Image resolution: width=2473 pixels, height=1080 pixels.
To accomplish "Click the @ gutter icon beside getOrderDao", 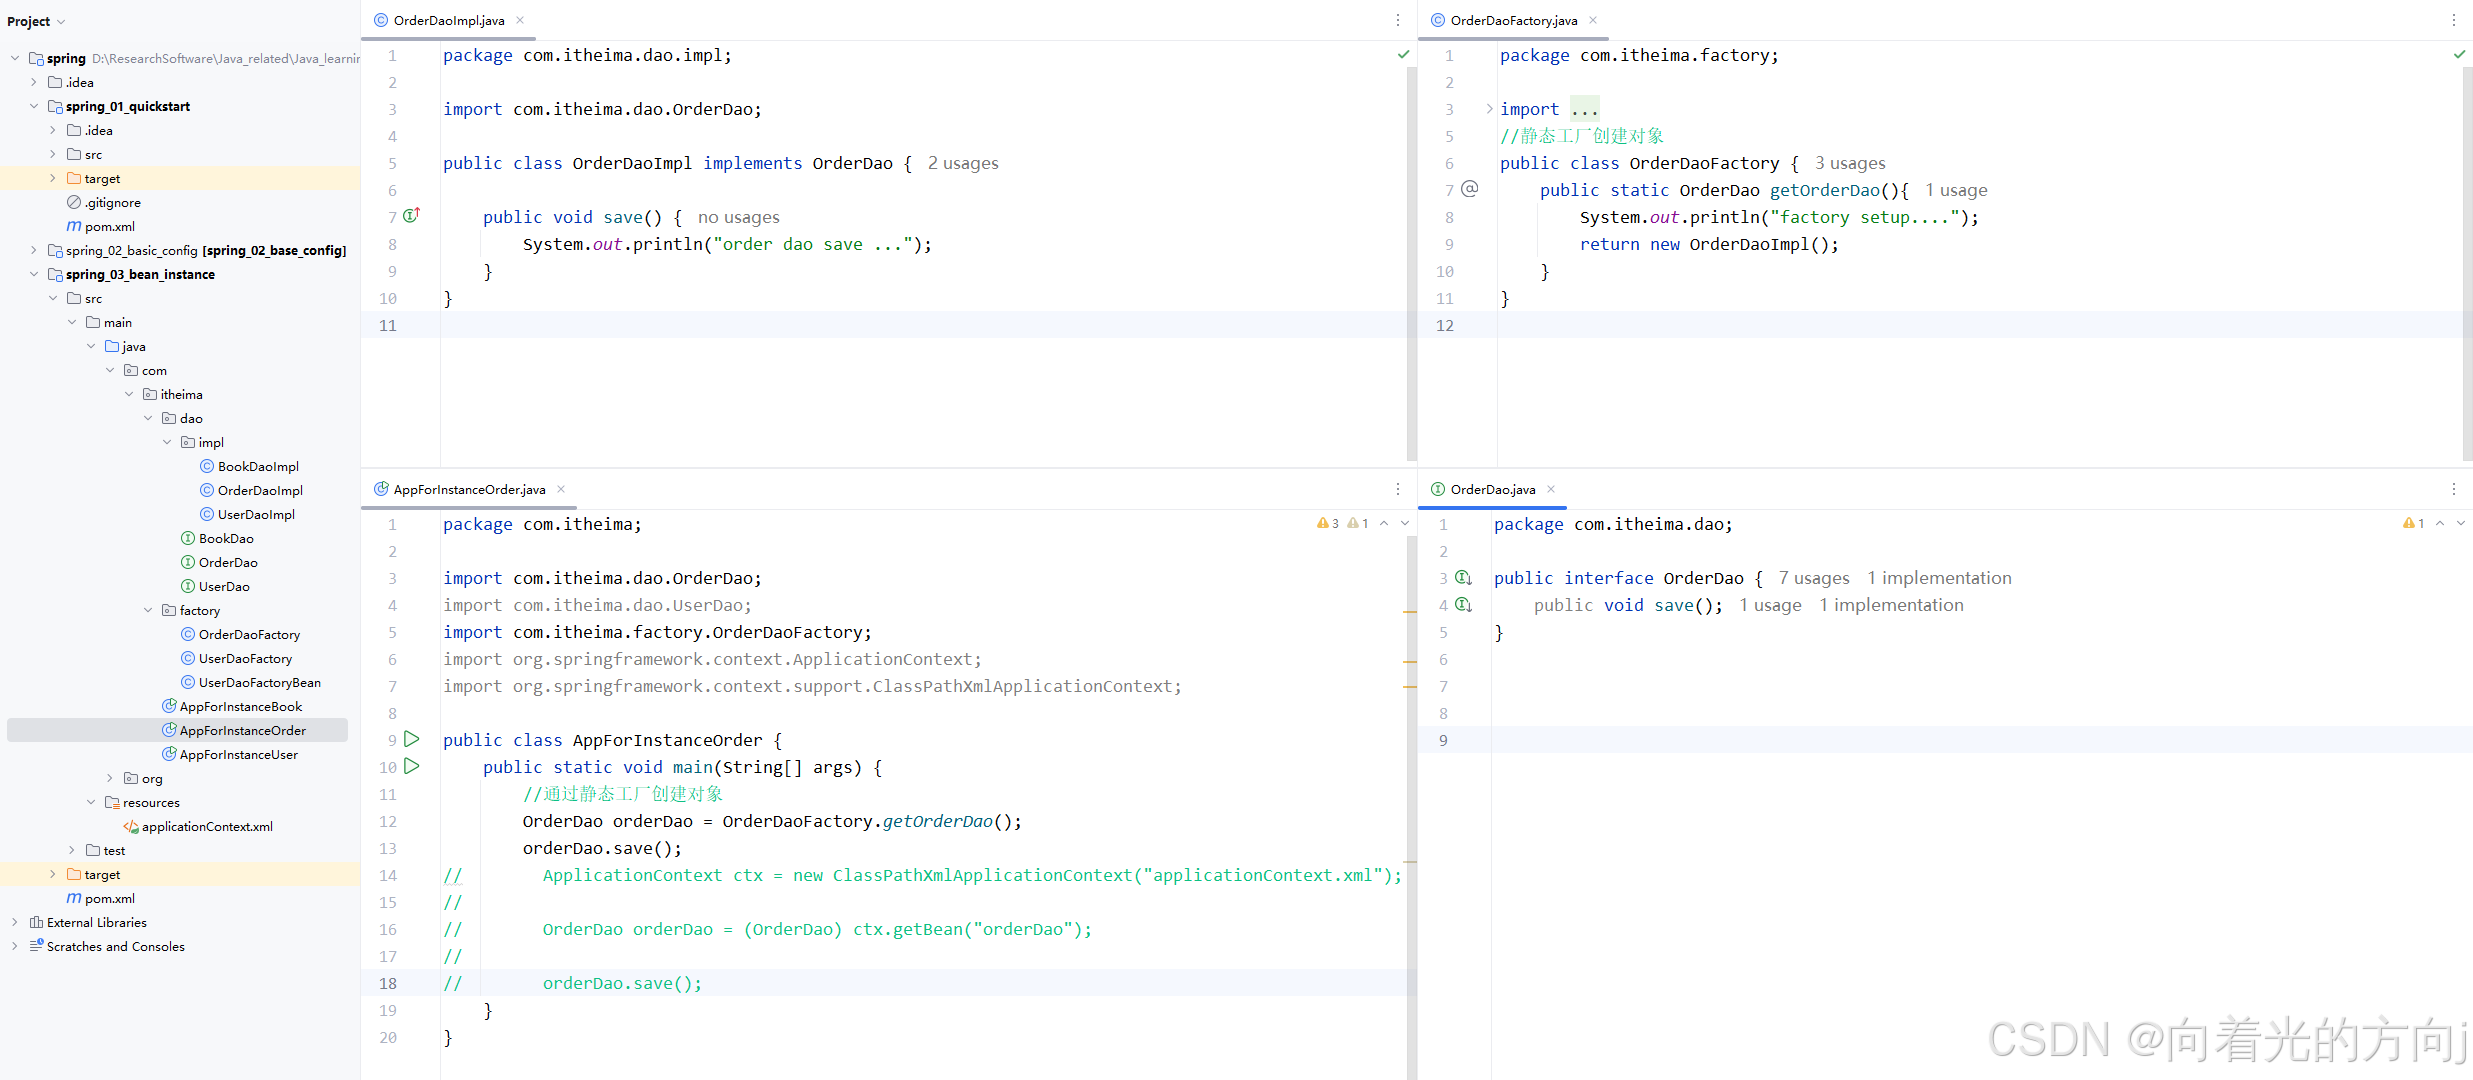I will click(x=1469, y=189).
